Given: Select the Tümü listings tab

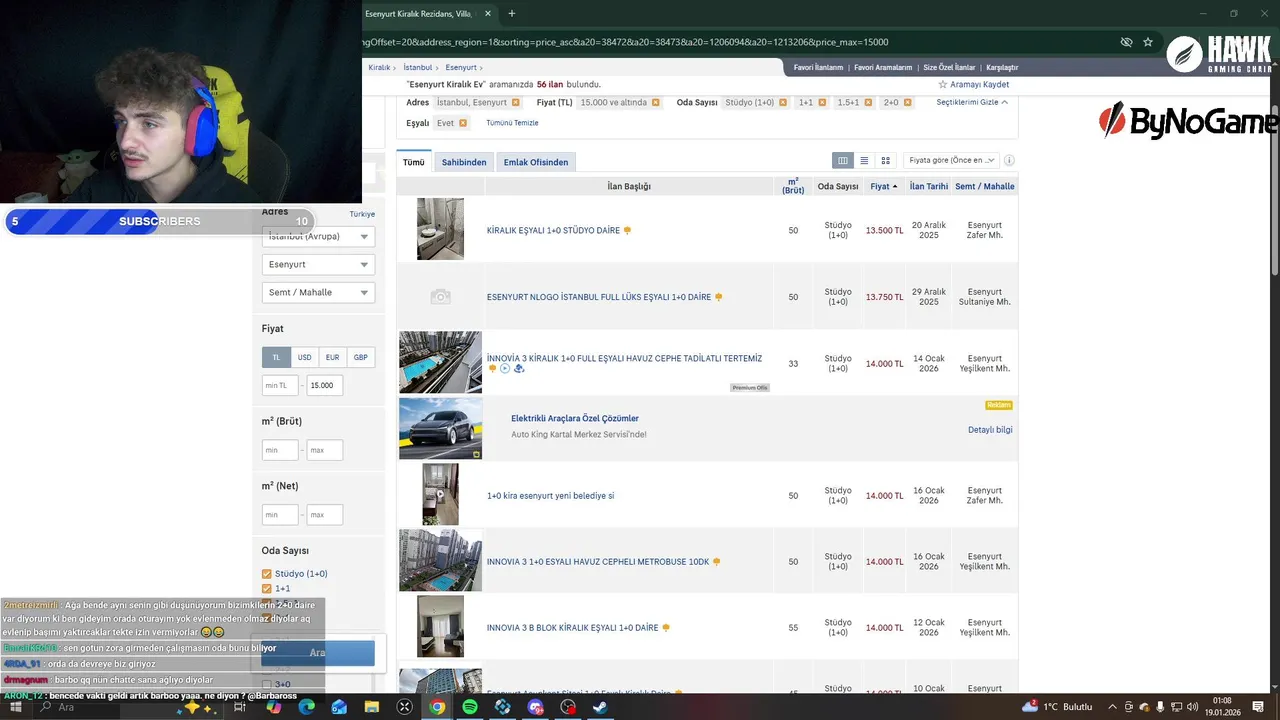Looking at the screenshot, I should (x=414, y=162).
